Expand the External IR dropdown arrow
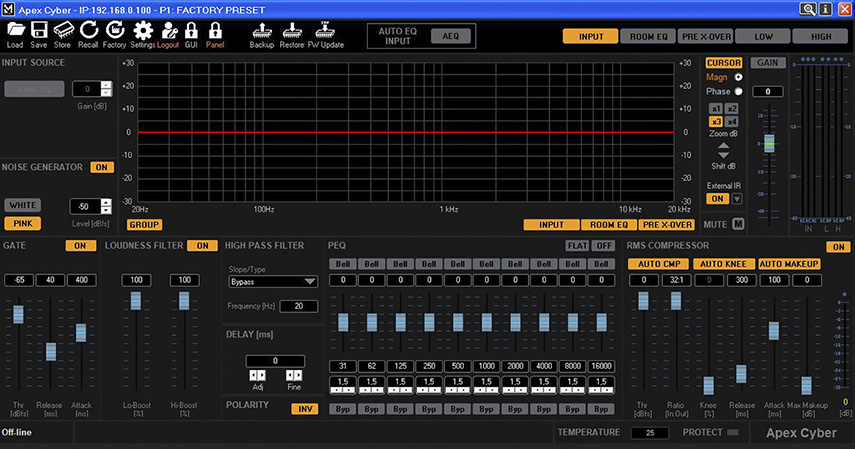The width and height of the screenshot is (855, 449). click(x=737, y=198)
